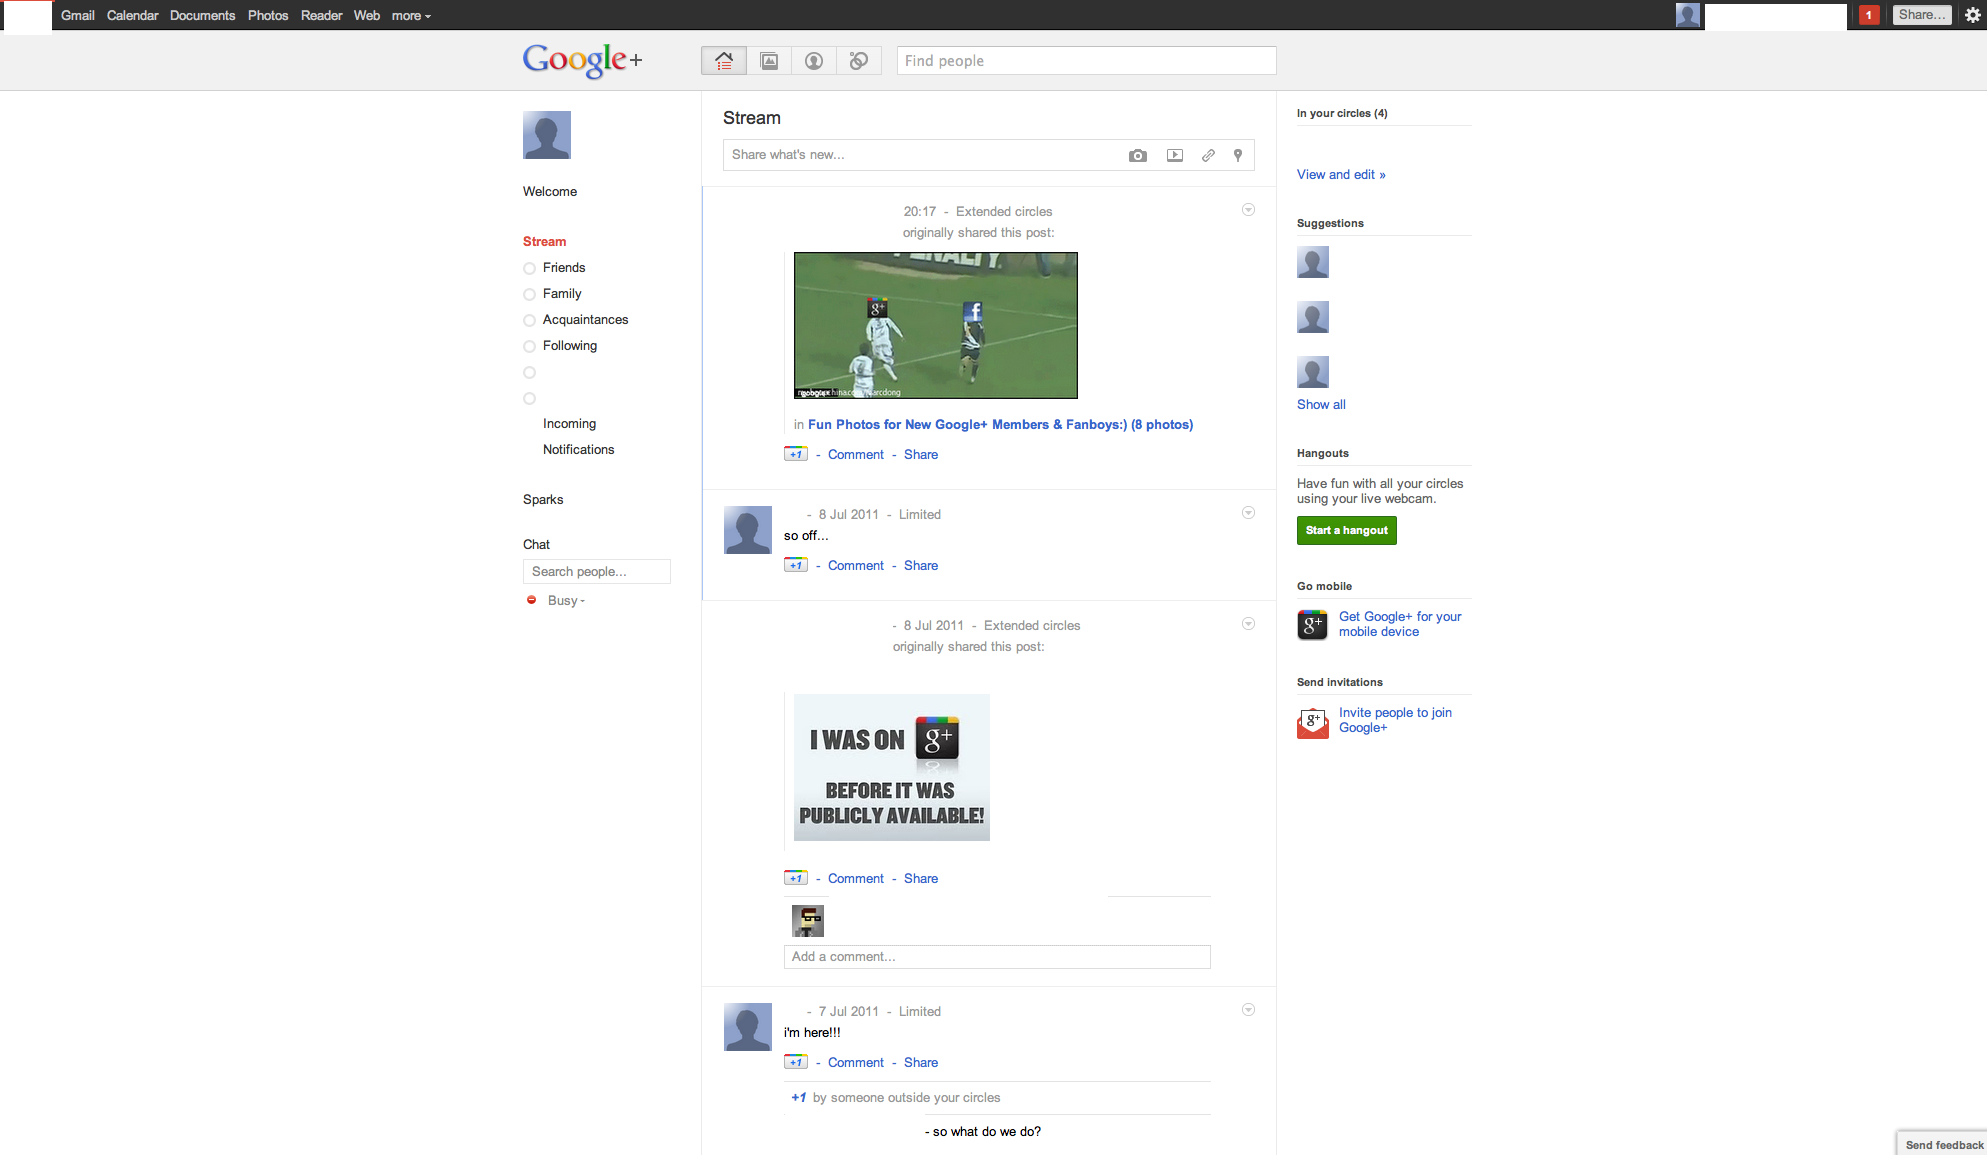The width and height of the screenshot is (1987, 1155).
Task: Click the top bar account avatar
Action: (1688, 15)
